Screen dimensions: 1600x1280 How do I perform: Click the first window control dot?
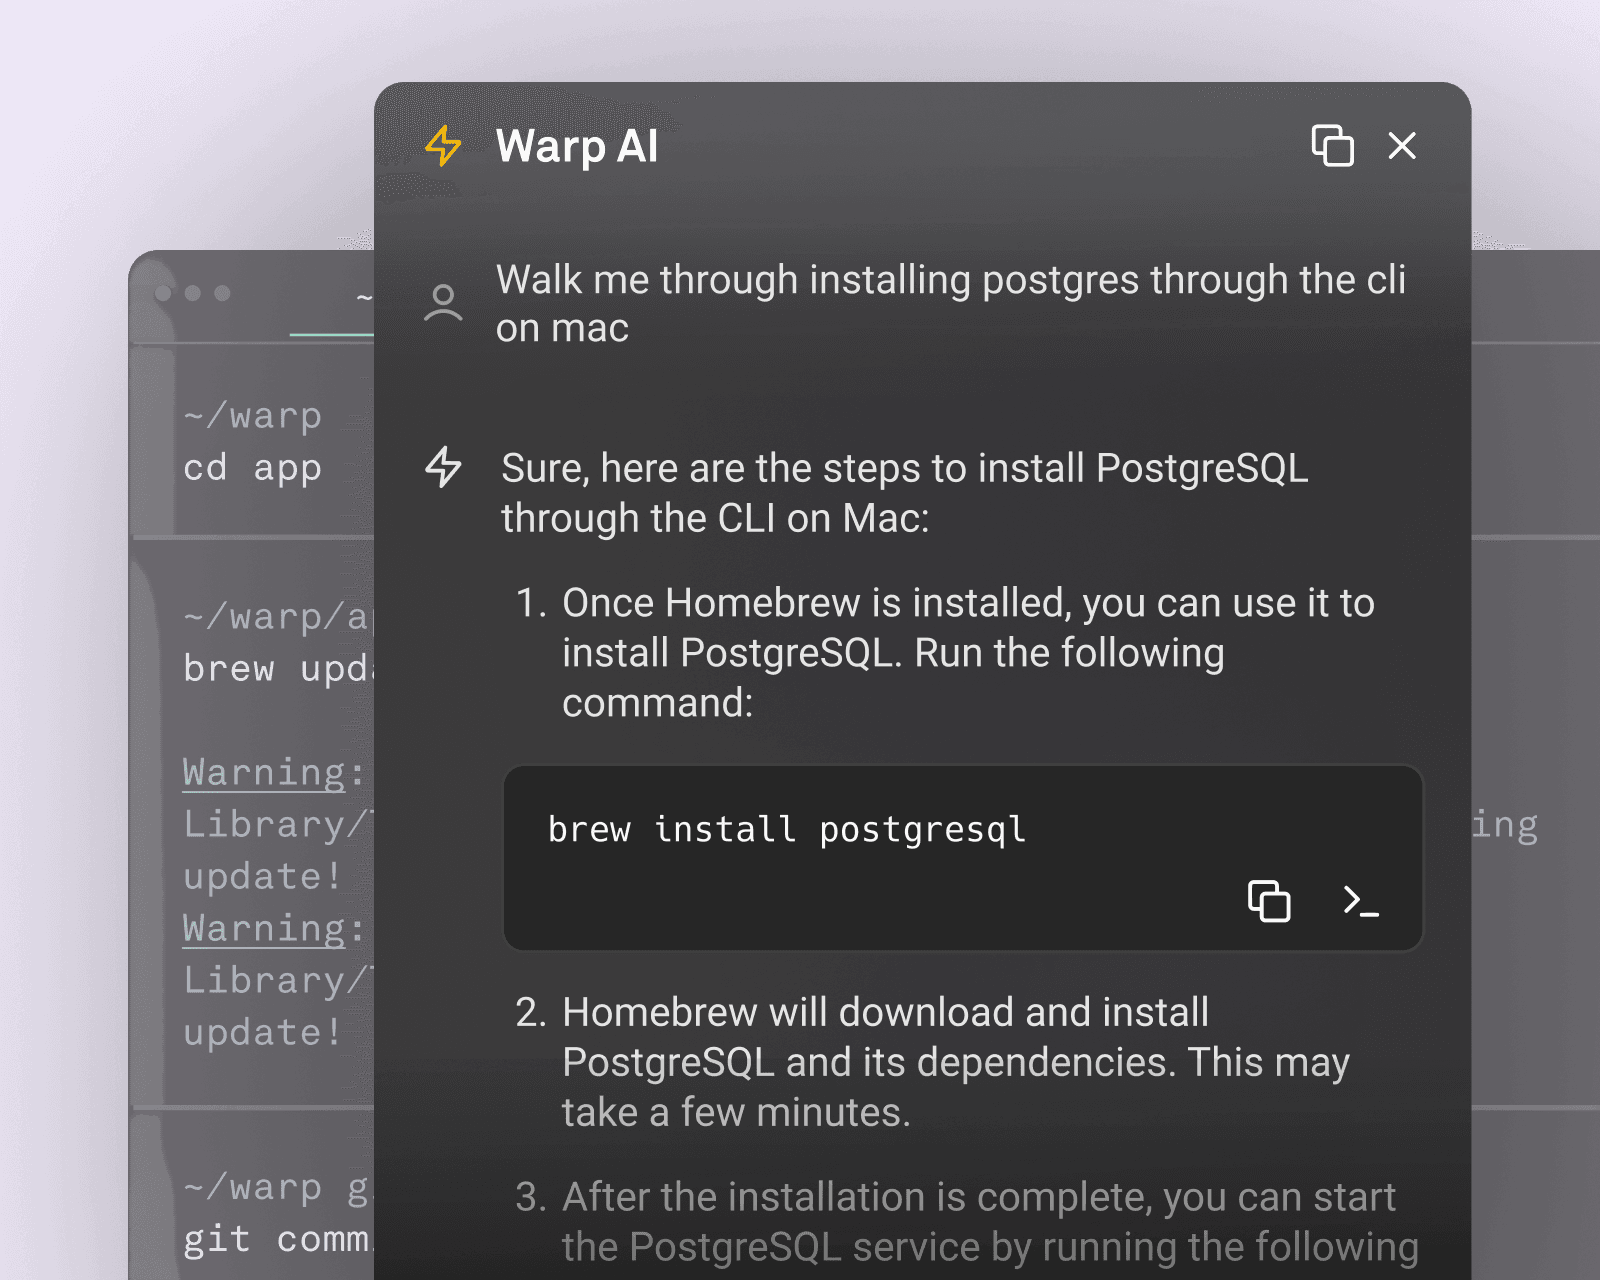(x=163, y=293)
